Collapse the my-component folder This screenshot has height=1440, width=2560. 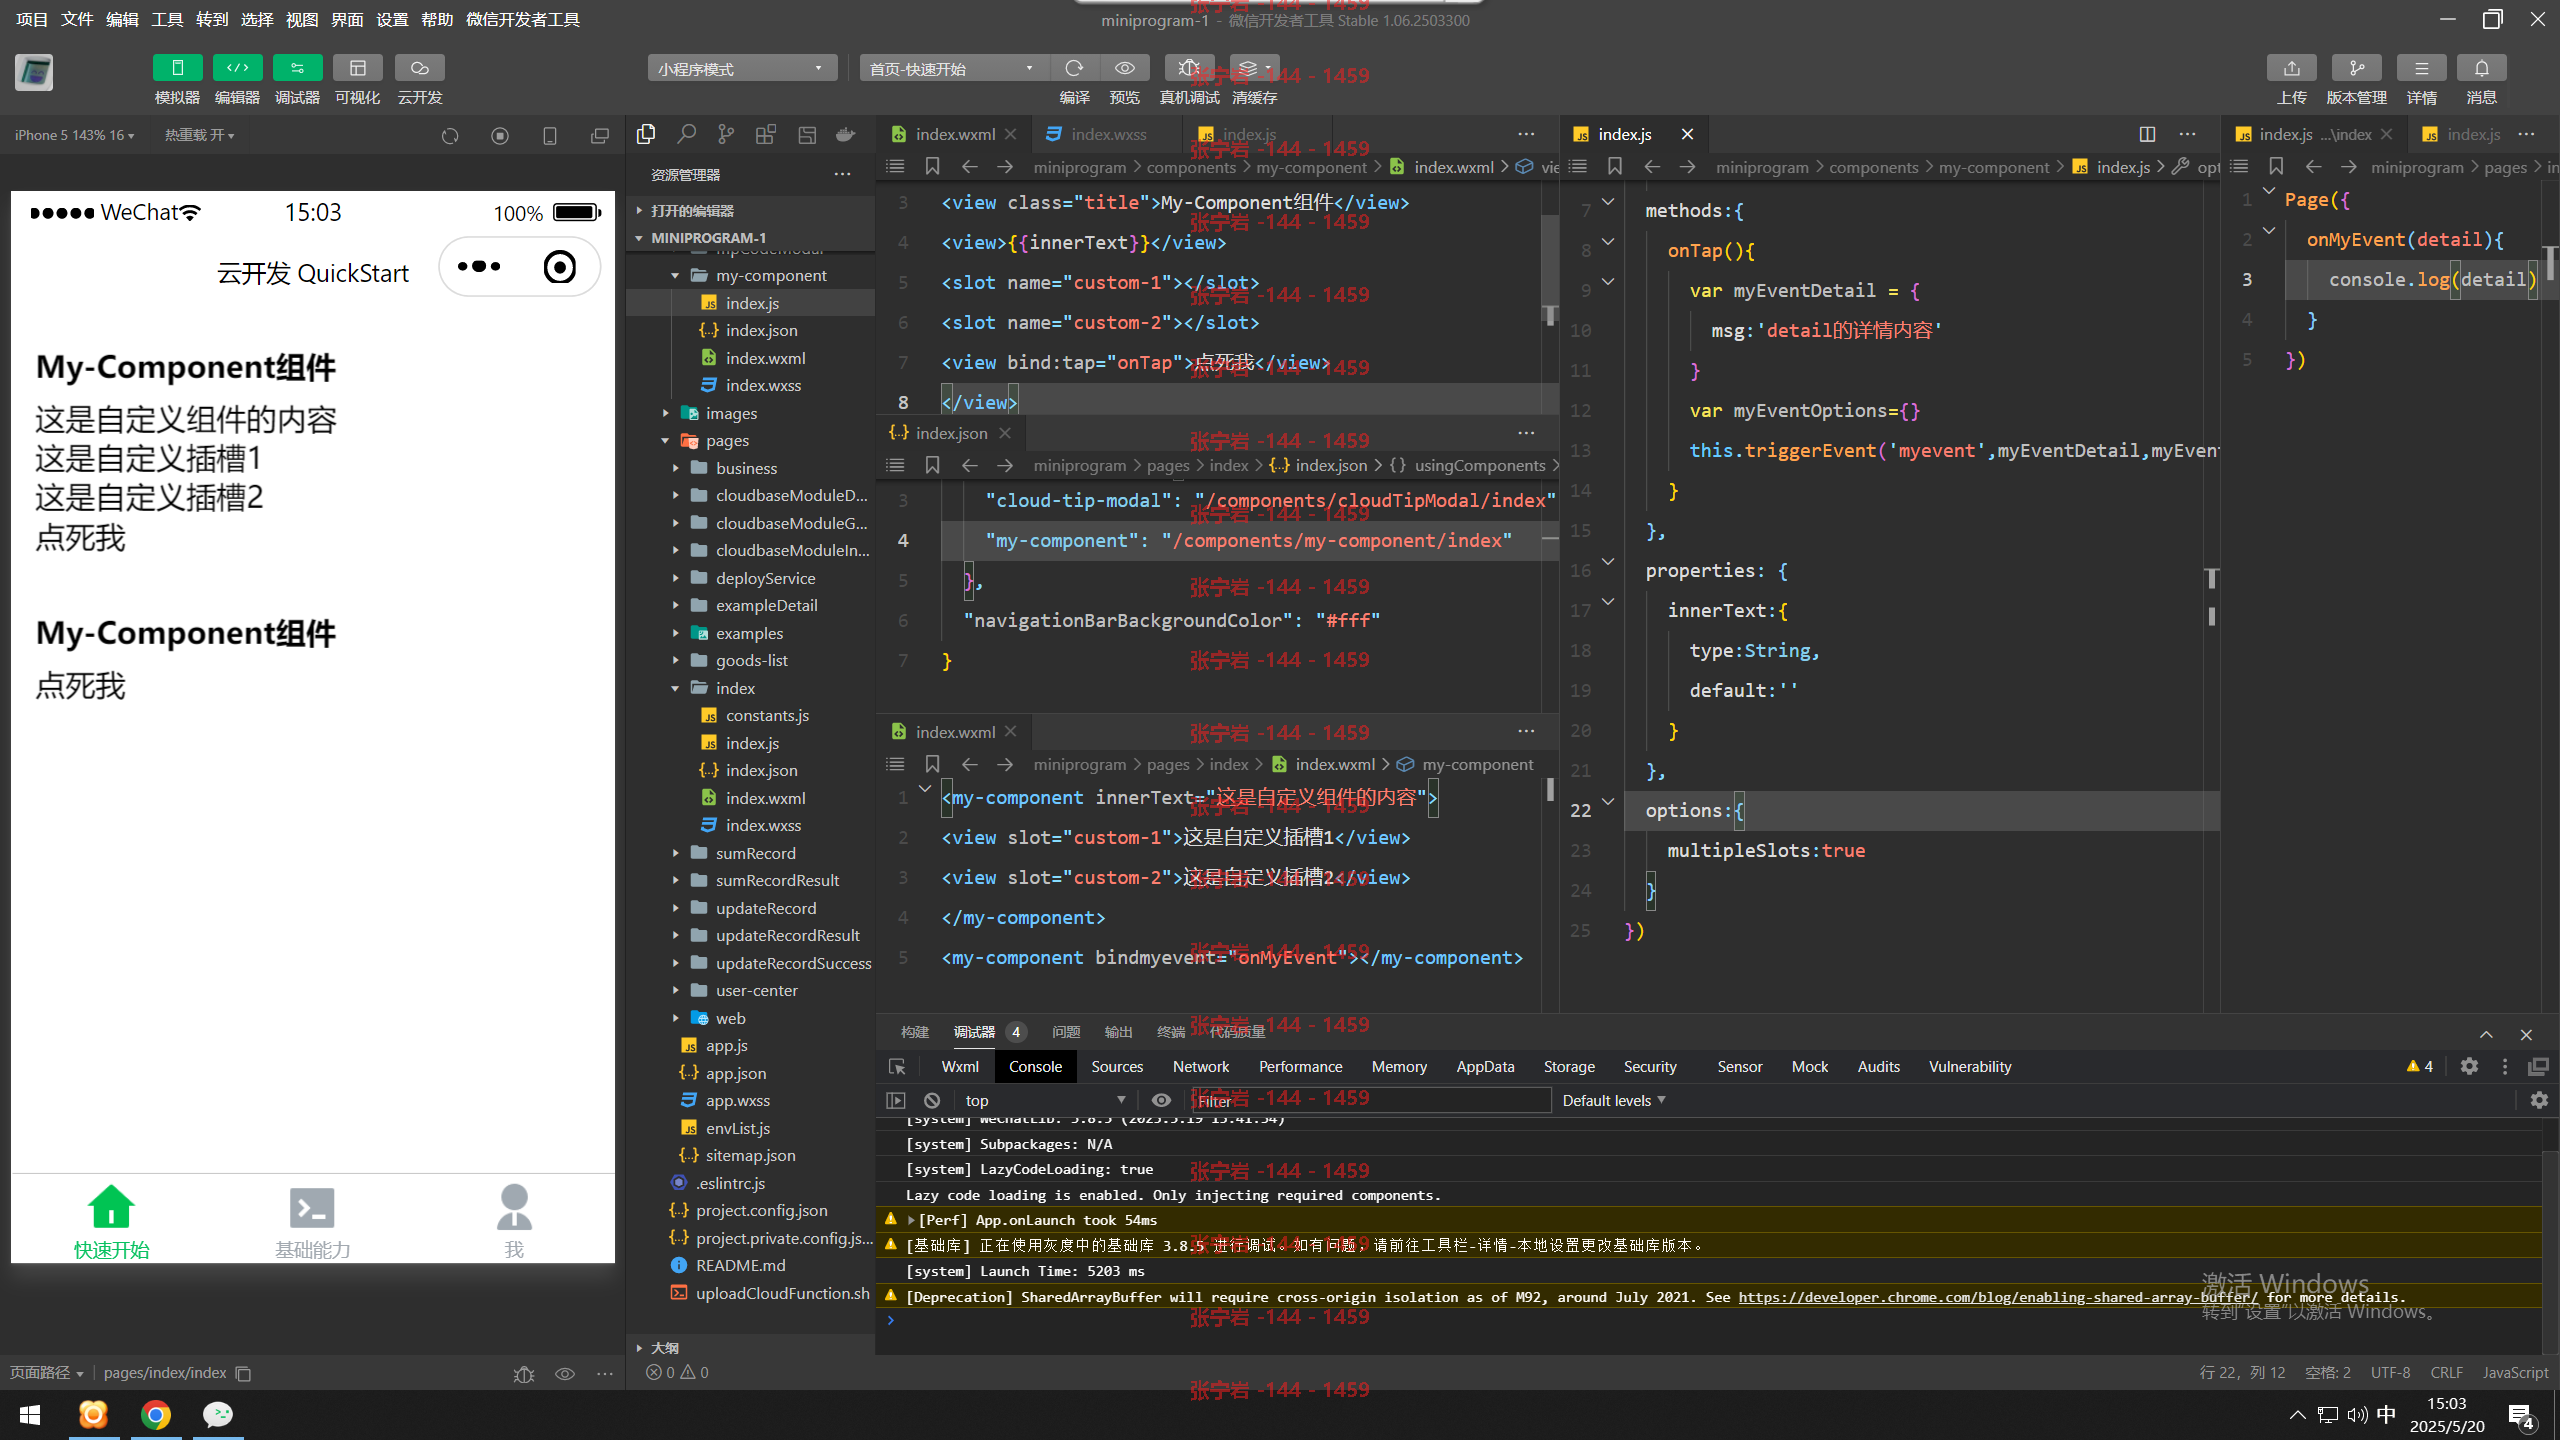point(770,275)
